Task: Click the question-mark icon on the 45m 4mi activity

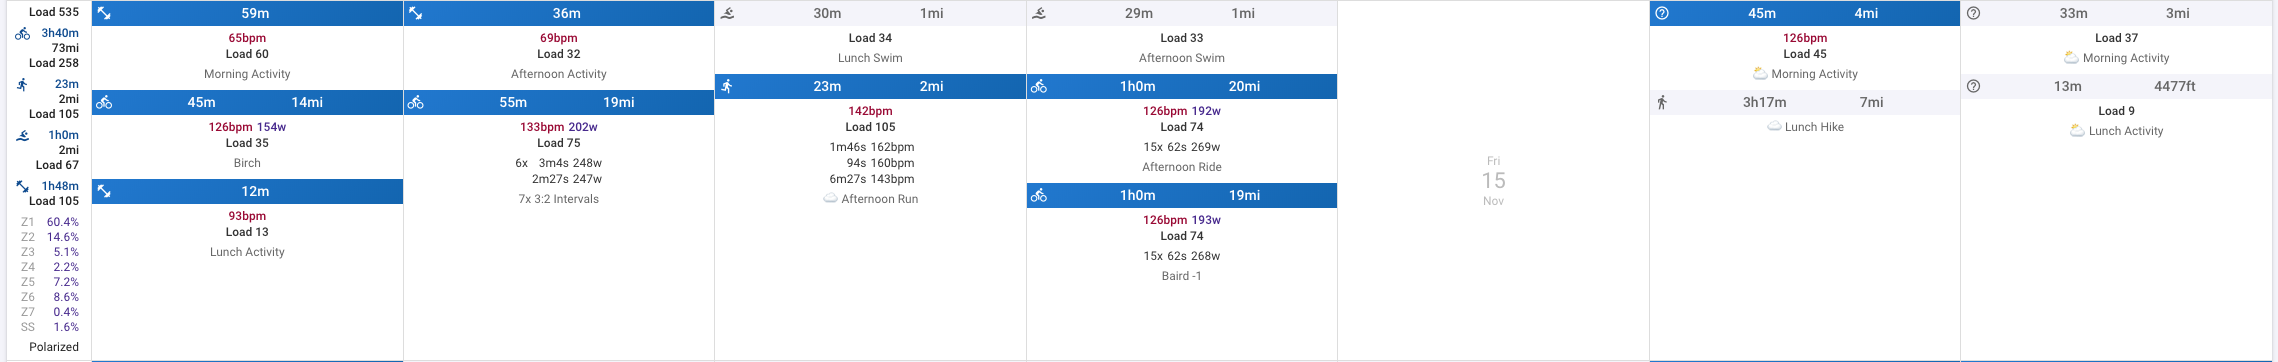Action: [x=1662, y=13]
